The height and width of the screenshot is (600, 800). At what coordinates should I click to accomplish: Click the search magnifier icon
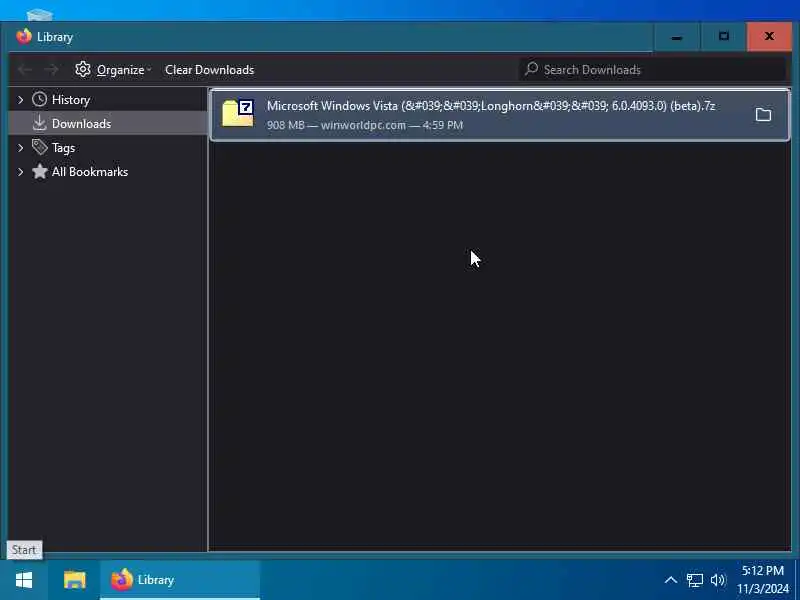(531, 69)
